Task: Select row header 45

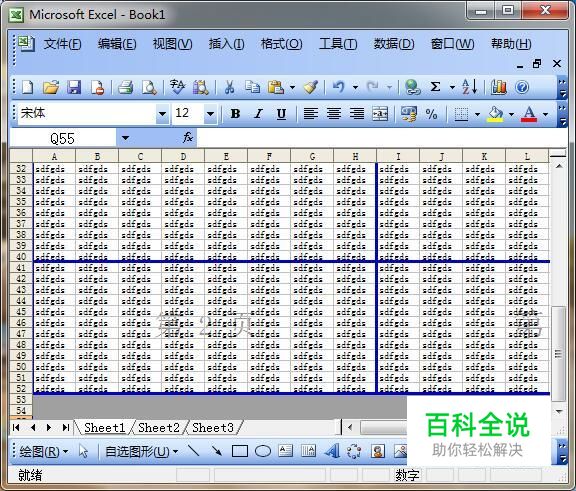Action: 21,312
